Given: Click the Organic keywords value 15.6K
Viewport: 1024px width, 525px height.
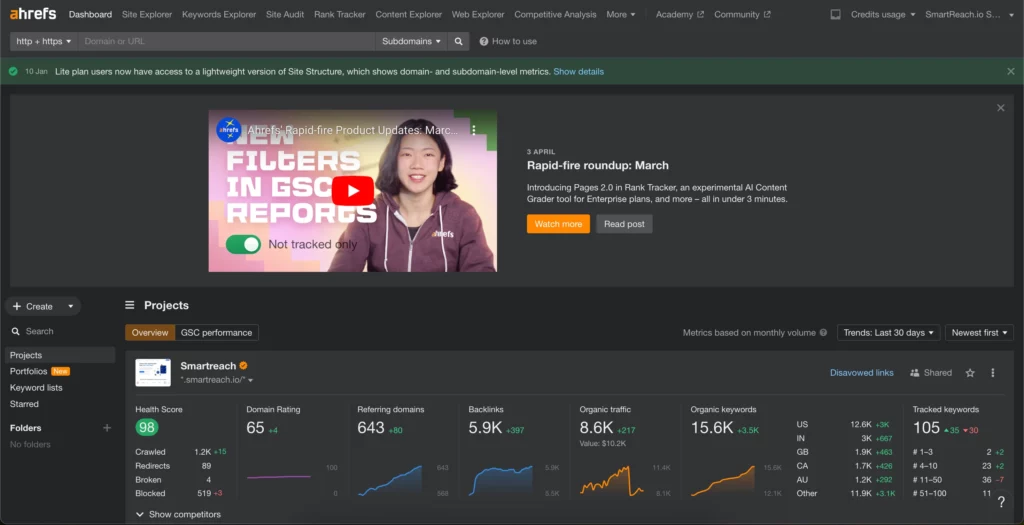Looking at the screenshot, I should (x=712, y=428).
